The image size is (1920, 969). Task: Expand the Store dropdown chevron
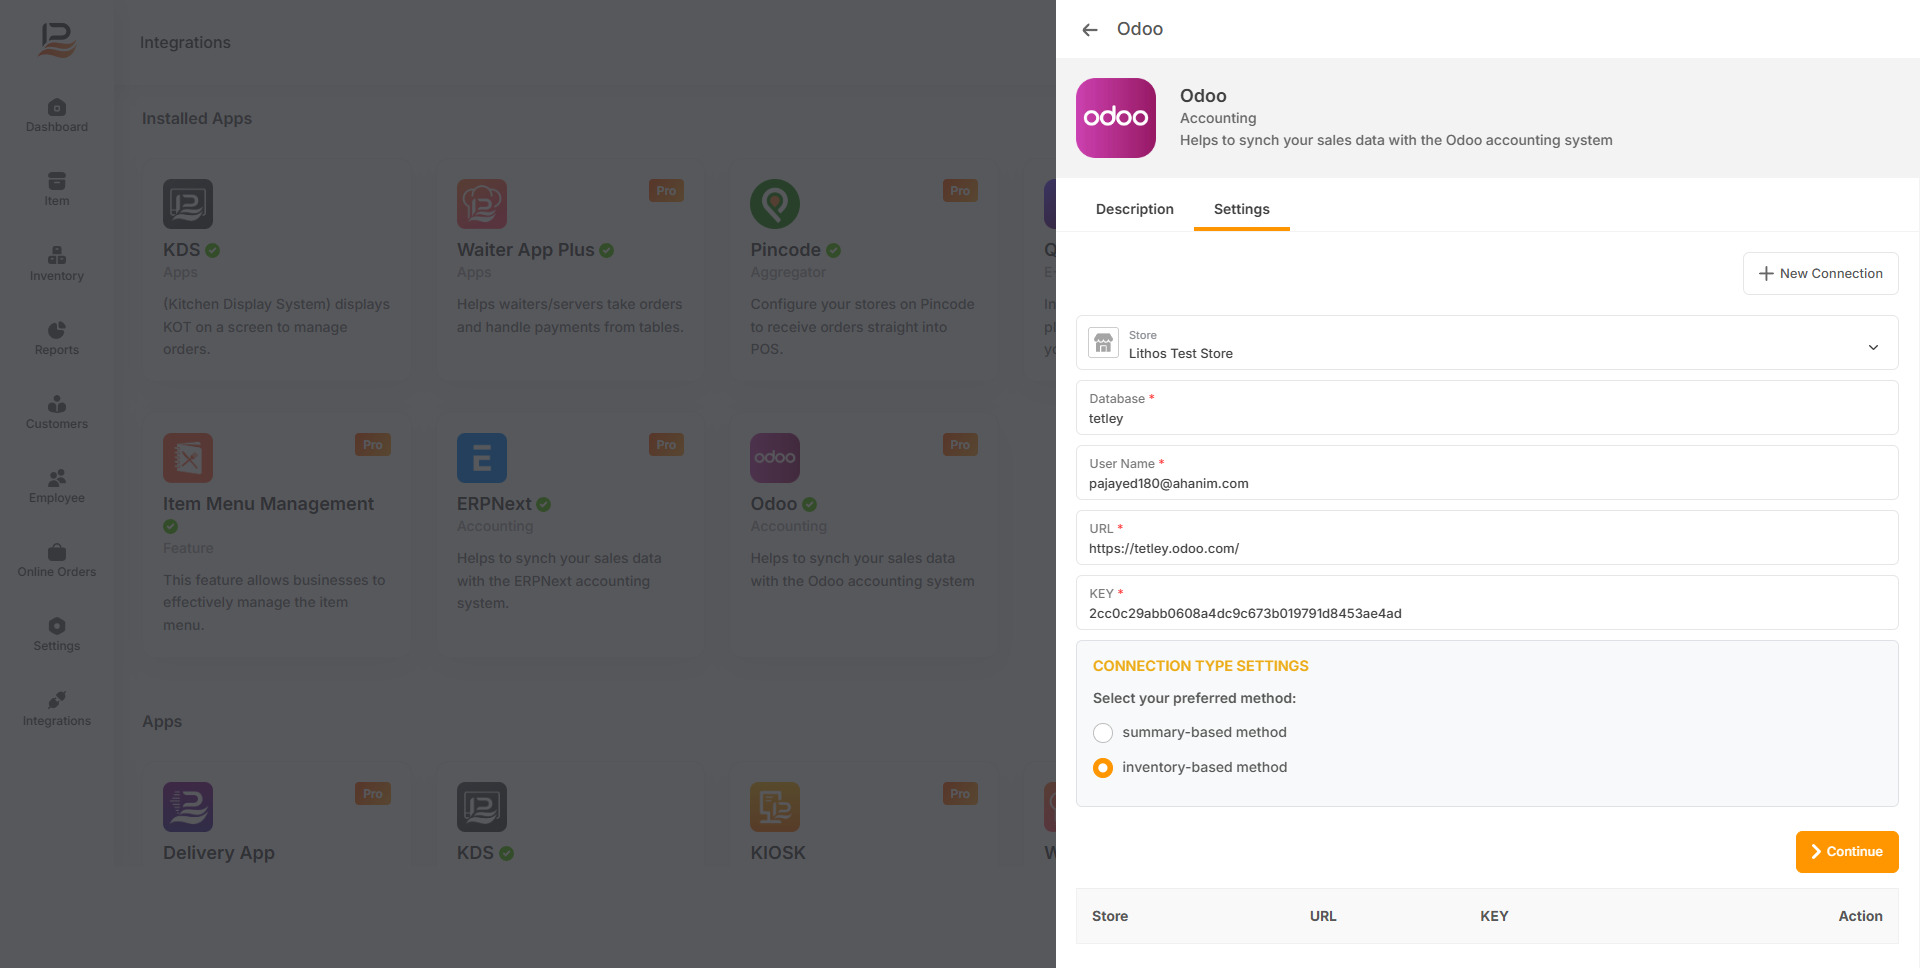tap(1873, 347)
